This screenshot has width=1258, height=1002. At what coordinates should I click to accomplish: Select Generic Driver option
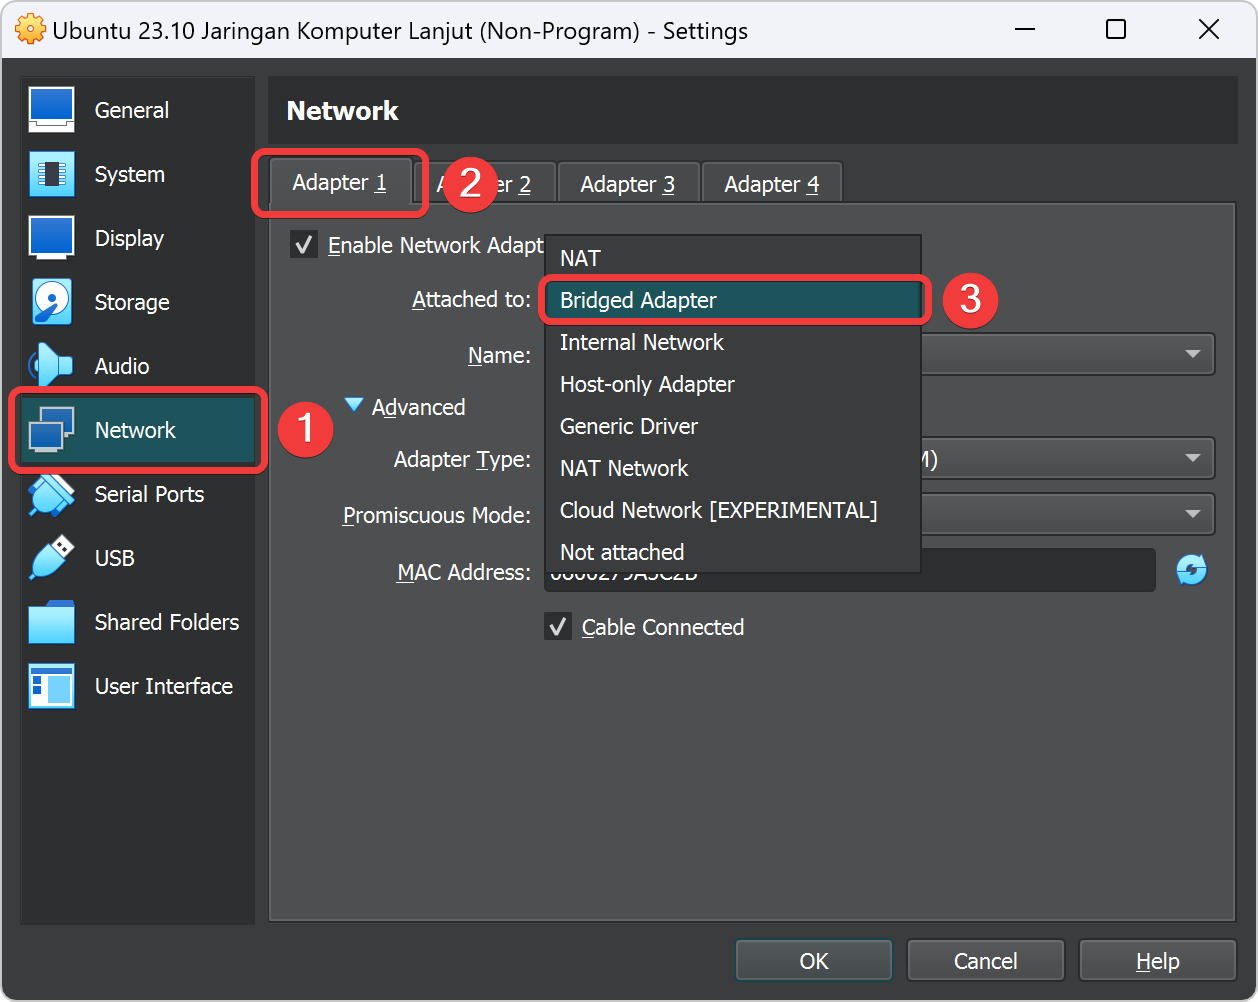coord(732,426)
